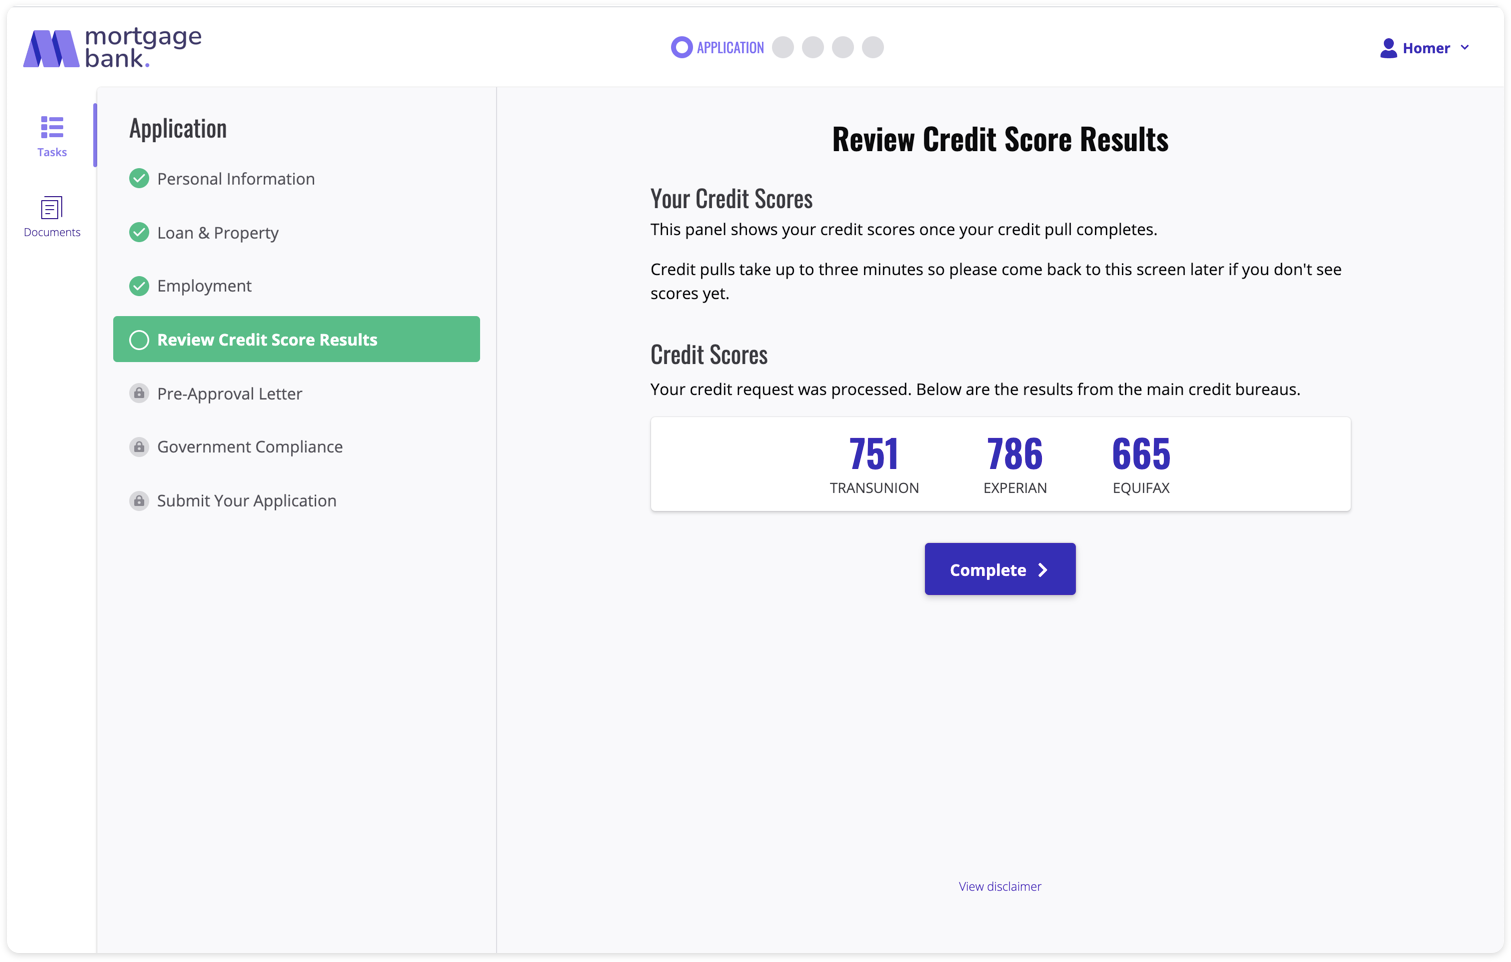The height and width of the screenshot is (962, 1511).
Task: Click the TRANSUNION bureau label
Action: click(874, 488)
